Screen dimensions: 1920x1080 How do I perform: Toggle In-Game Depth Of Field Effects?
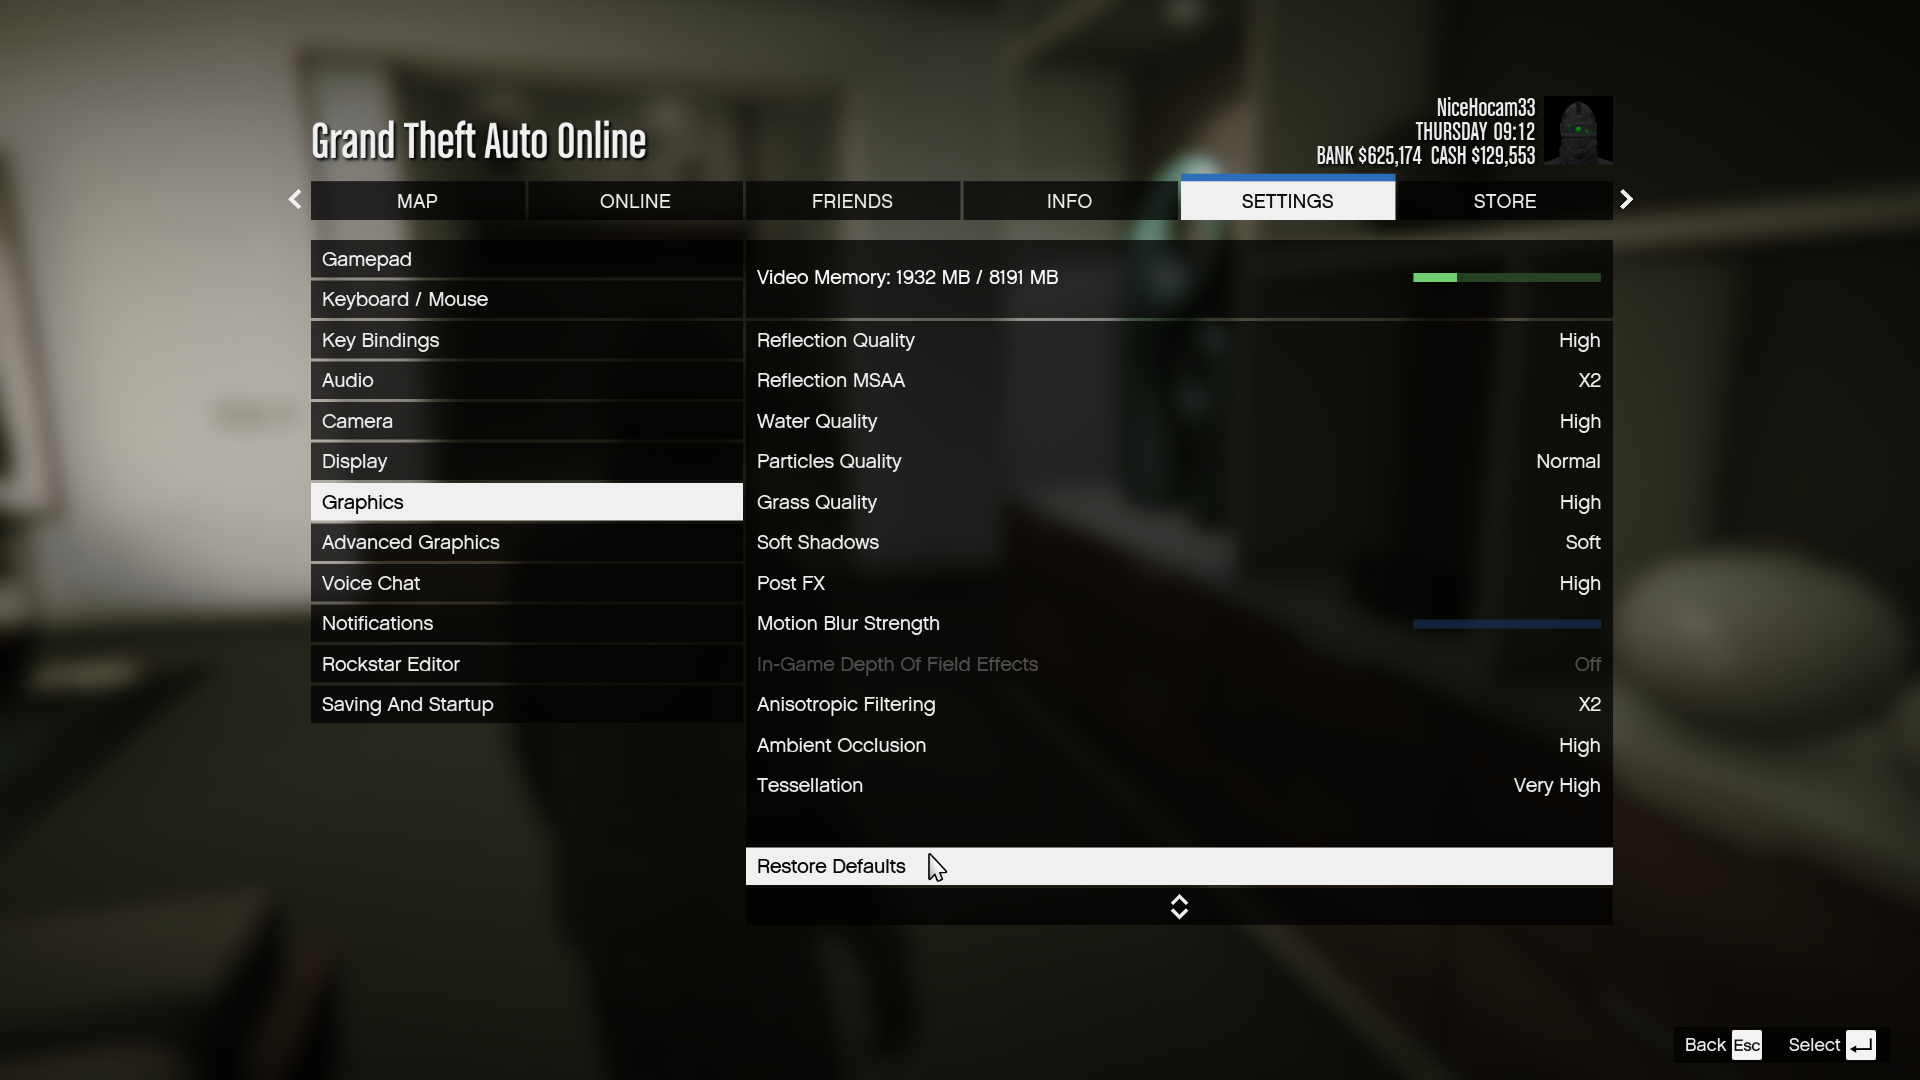(x=1178, y=663)
